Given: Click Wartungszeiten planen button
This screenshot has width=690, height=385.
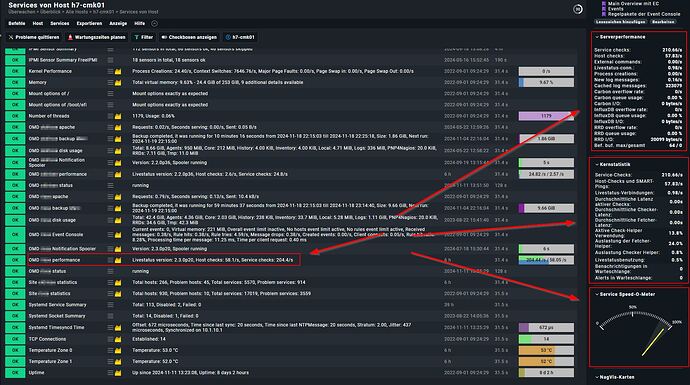Looking at the screenshot, I should (x=96, y=37).
